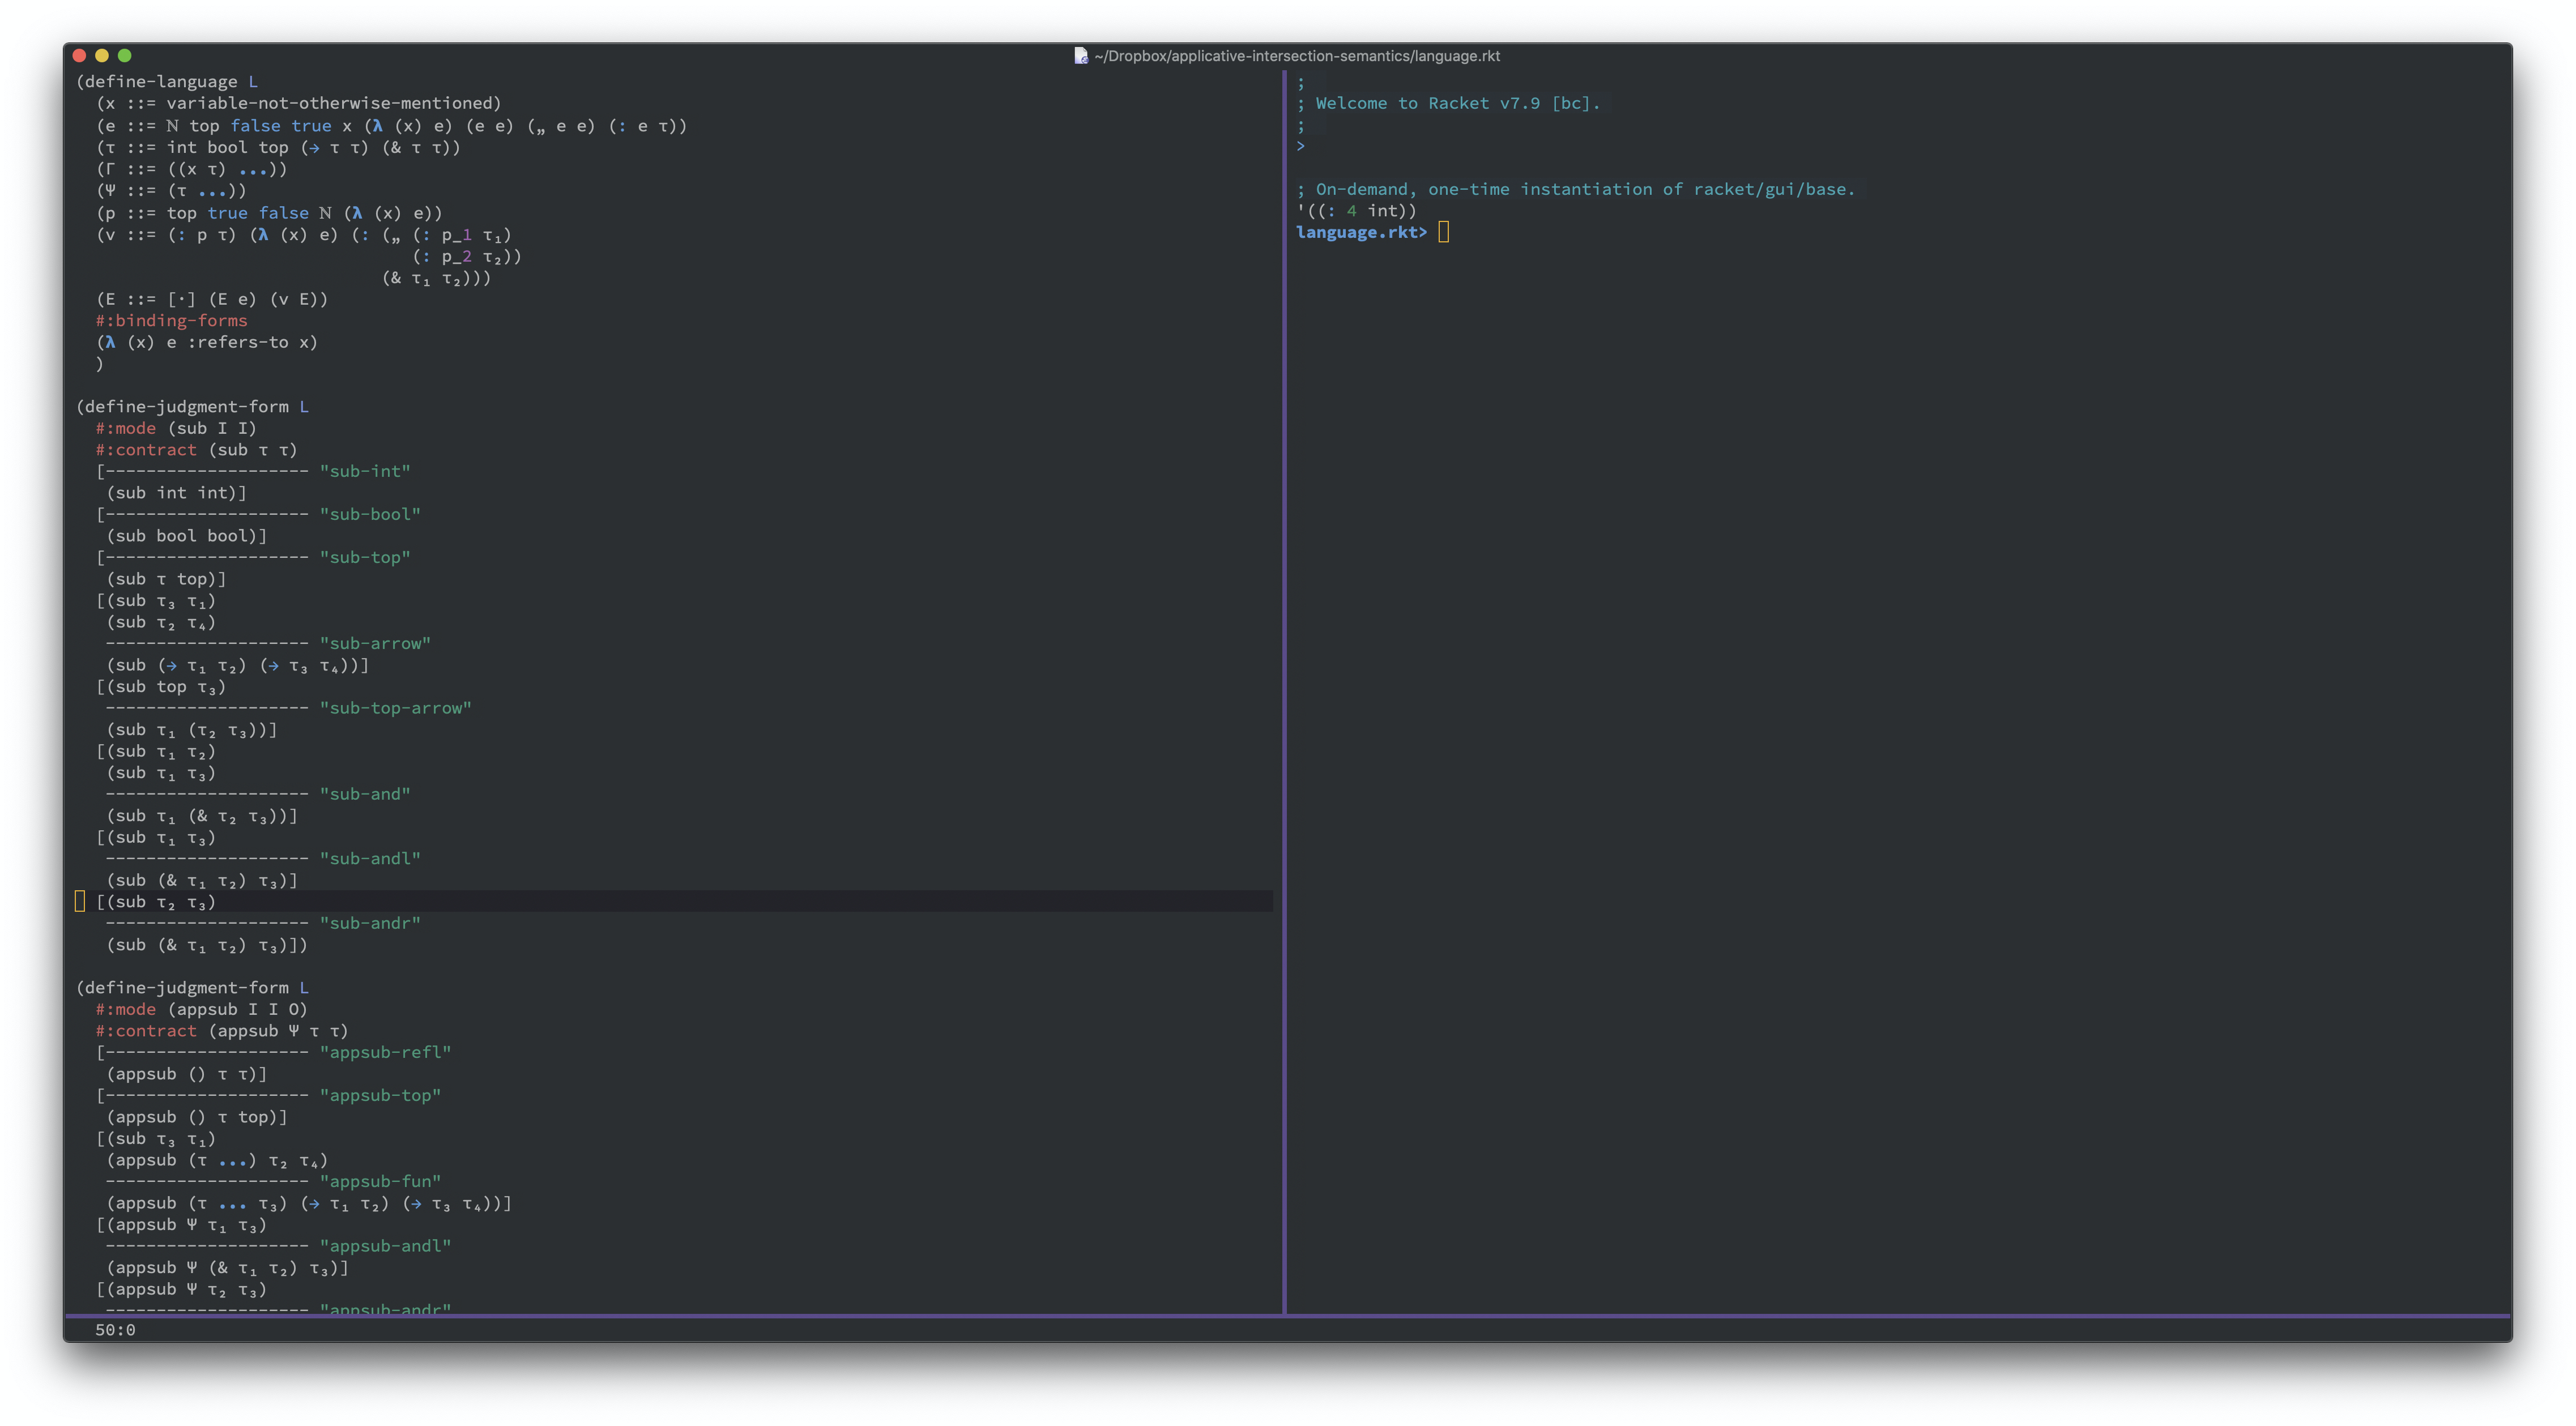2576x1426 pixels.
Task: Click the "sub-andr" rule name string
Action: click(370, 923)
